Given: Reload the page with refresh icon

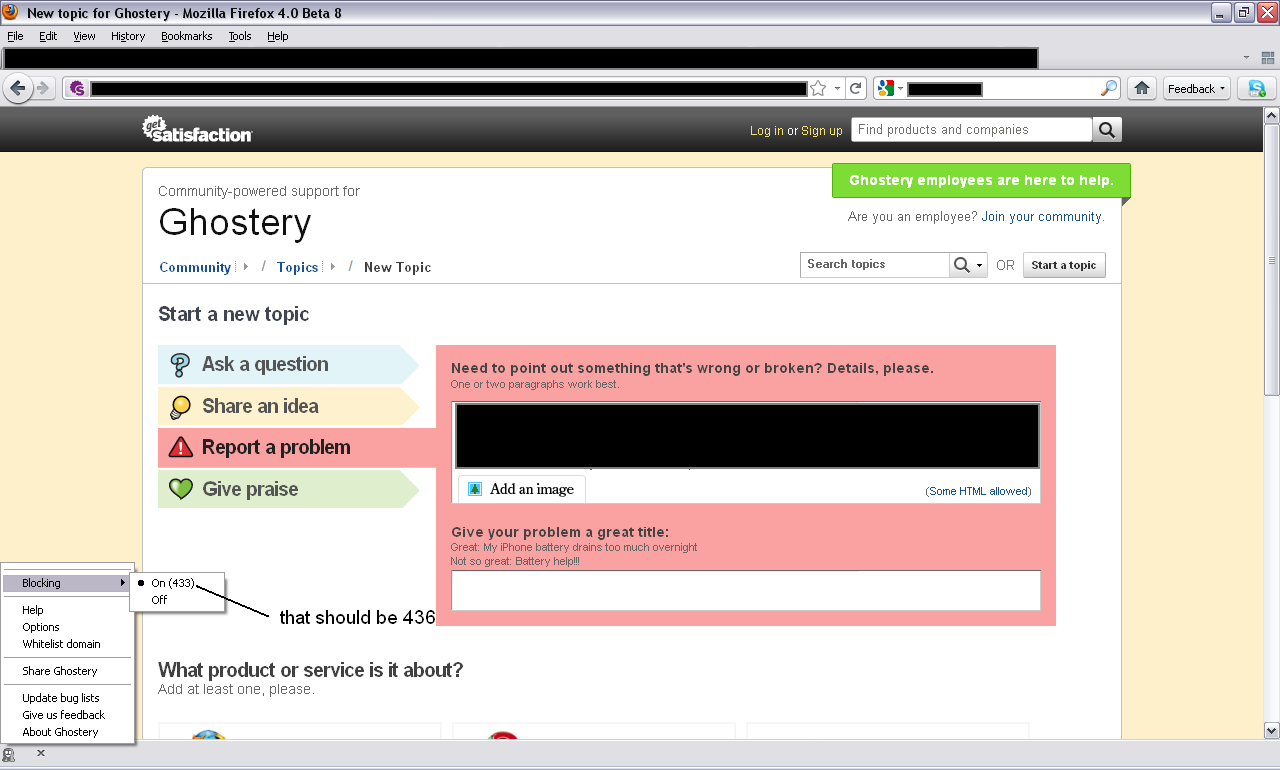Looking at the screenshot, I should 856,89.
